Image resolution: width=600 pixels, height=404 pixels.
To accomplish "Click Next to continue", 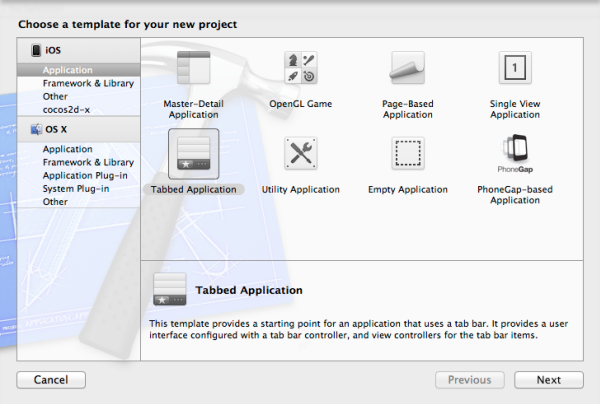I will [x=548, y=380].
